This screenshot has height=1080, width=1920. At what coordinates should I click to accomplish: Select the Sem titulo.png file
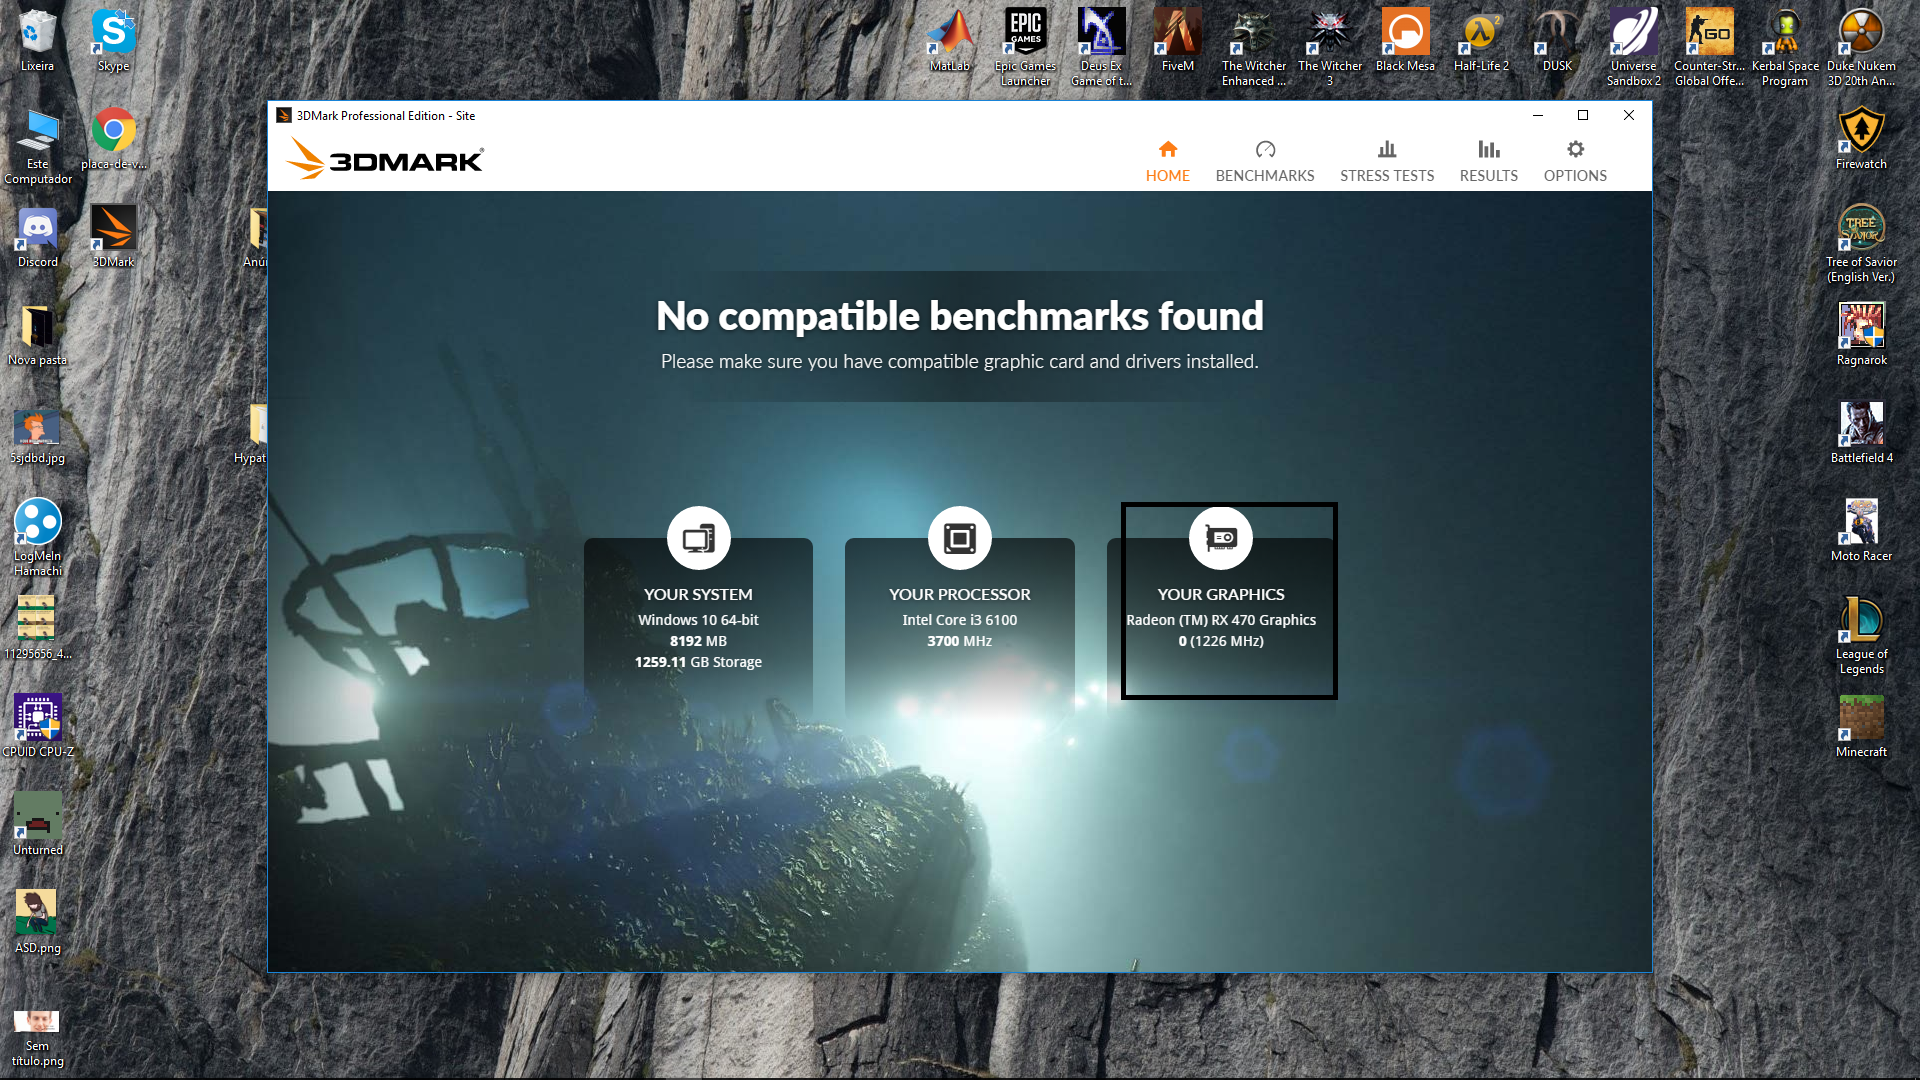[37, 1037]
